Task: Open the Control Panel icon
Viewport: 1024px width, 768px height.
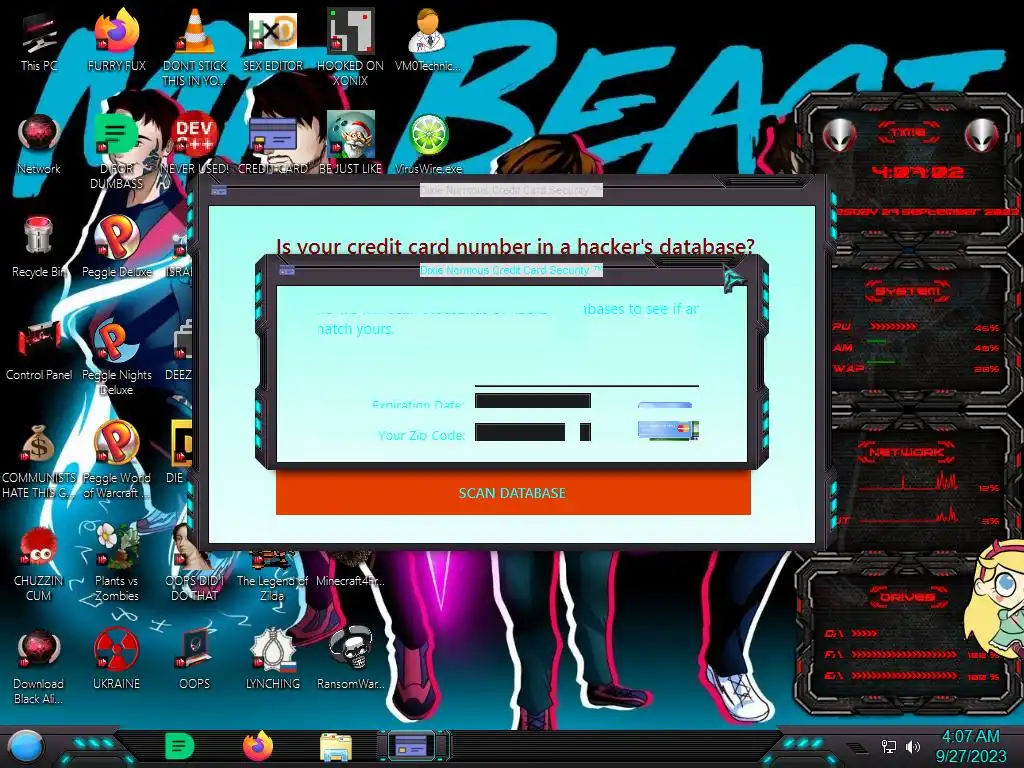Action: [x=39, y=350]
